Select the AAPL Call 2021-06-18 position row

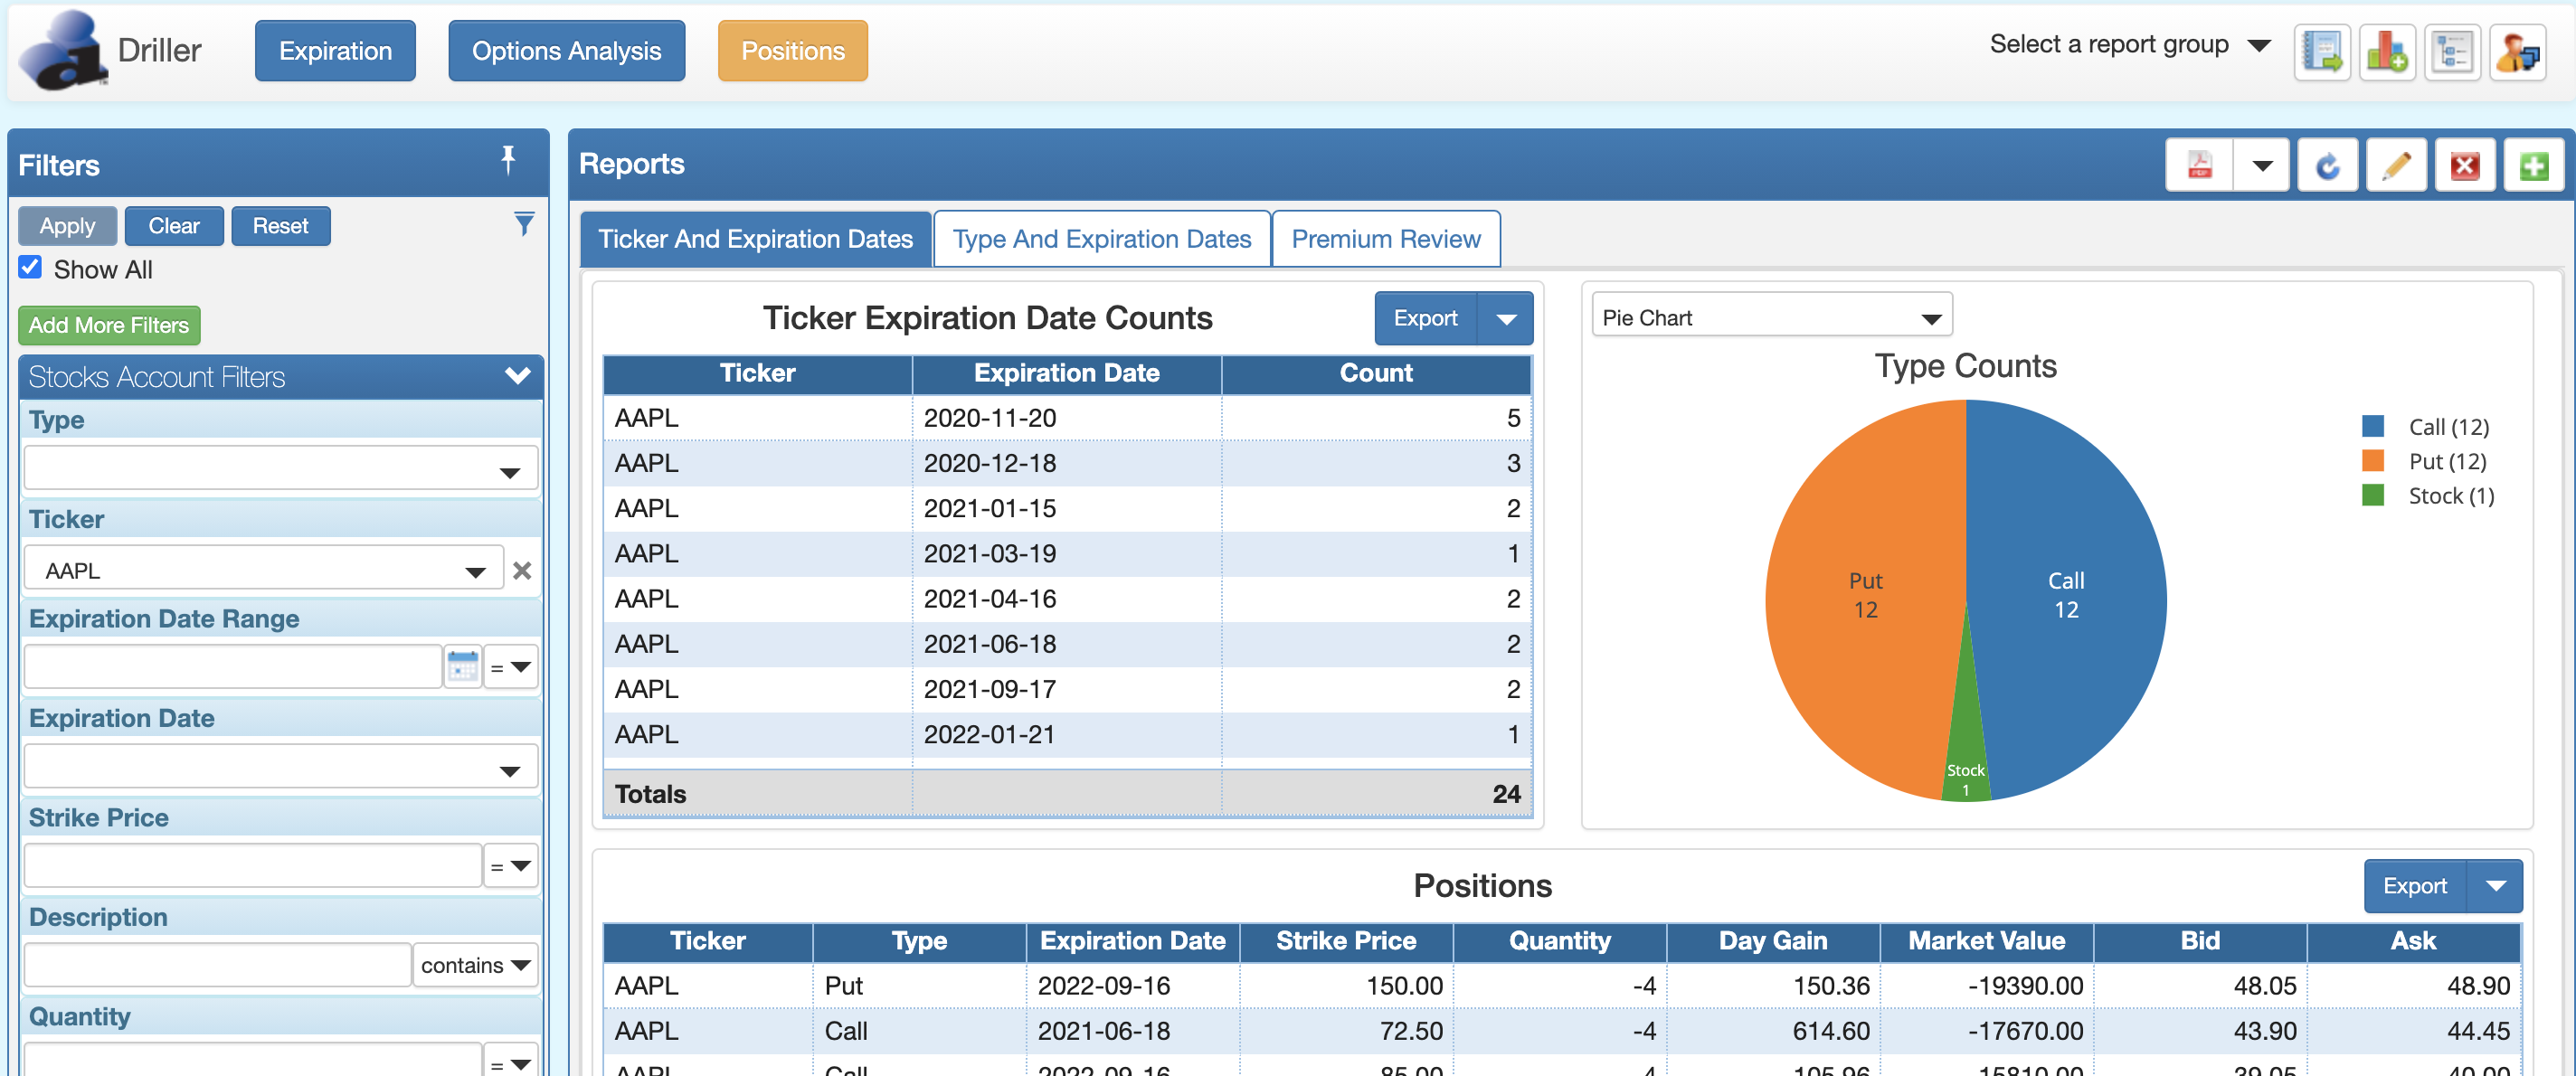1561,1031
